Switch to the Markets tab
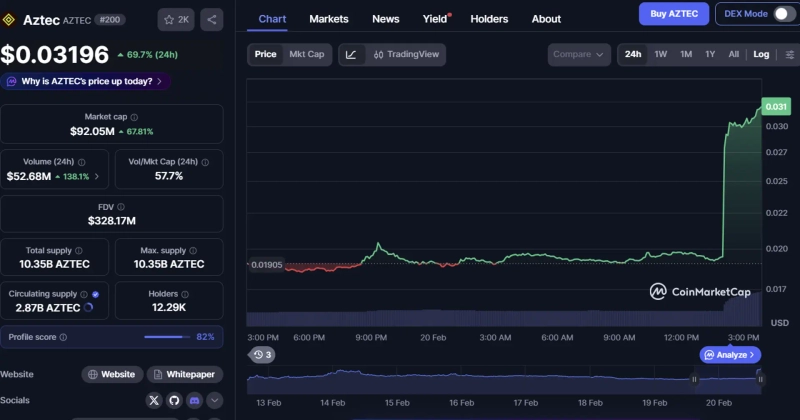 pos(329,19)
